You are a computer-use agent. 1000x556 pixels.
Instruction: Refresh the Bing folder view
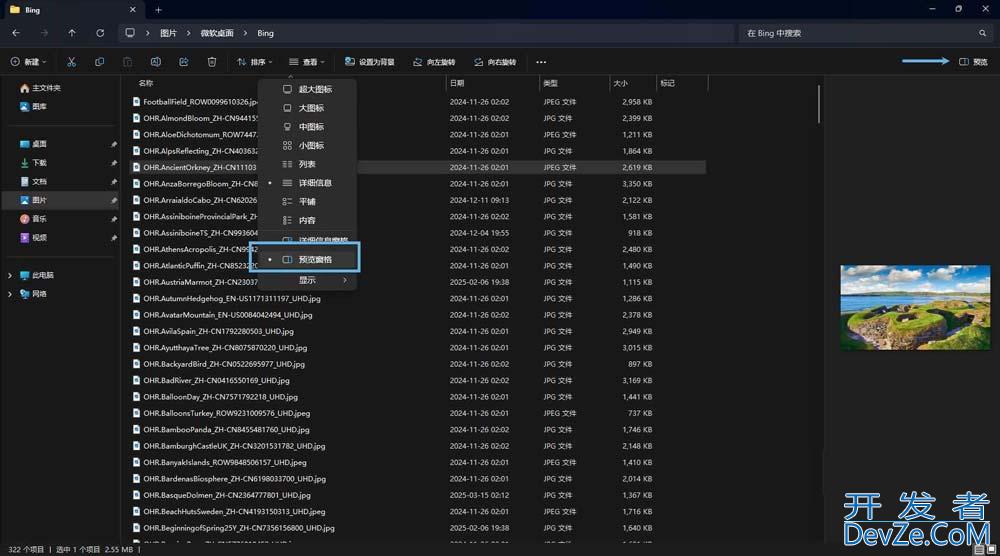point(100,33)
